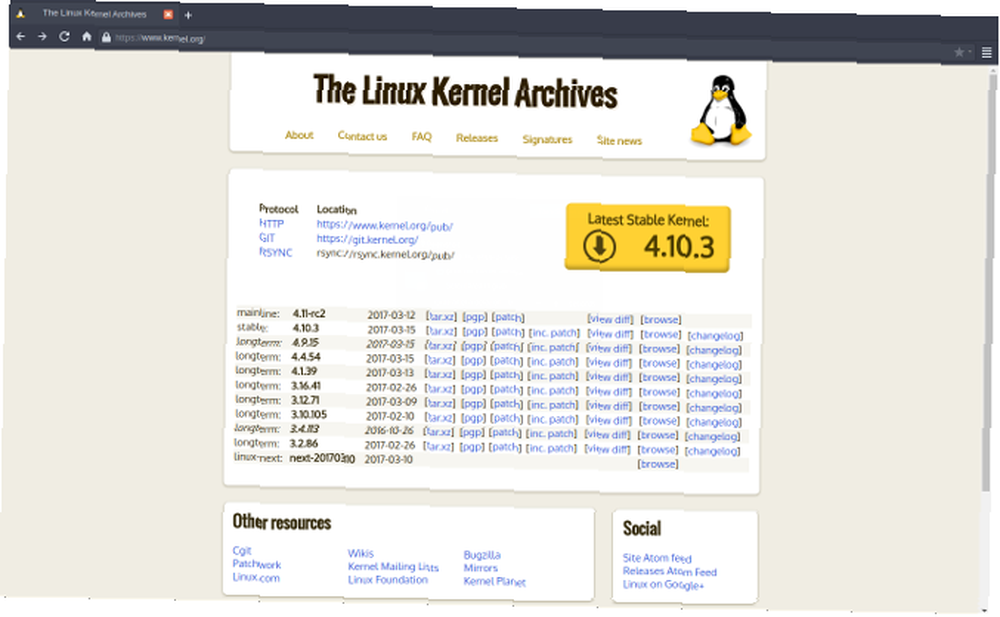1000x617 pixels.
Task: Browse the mainline 4.11-rc2 tree
Action: [x=661, y=320]
